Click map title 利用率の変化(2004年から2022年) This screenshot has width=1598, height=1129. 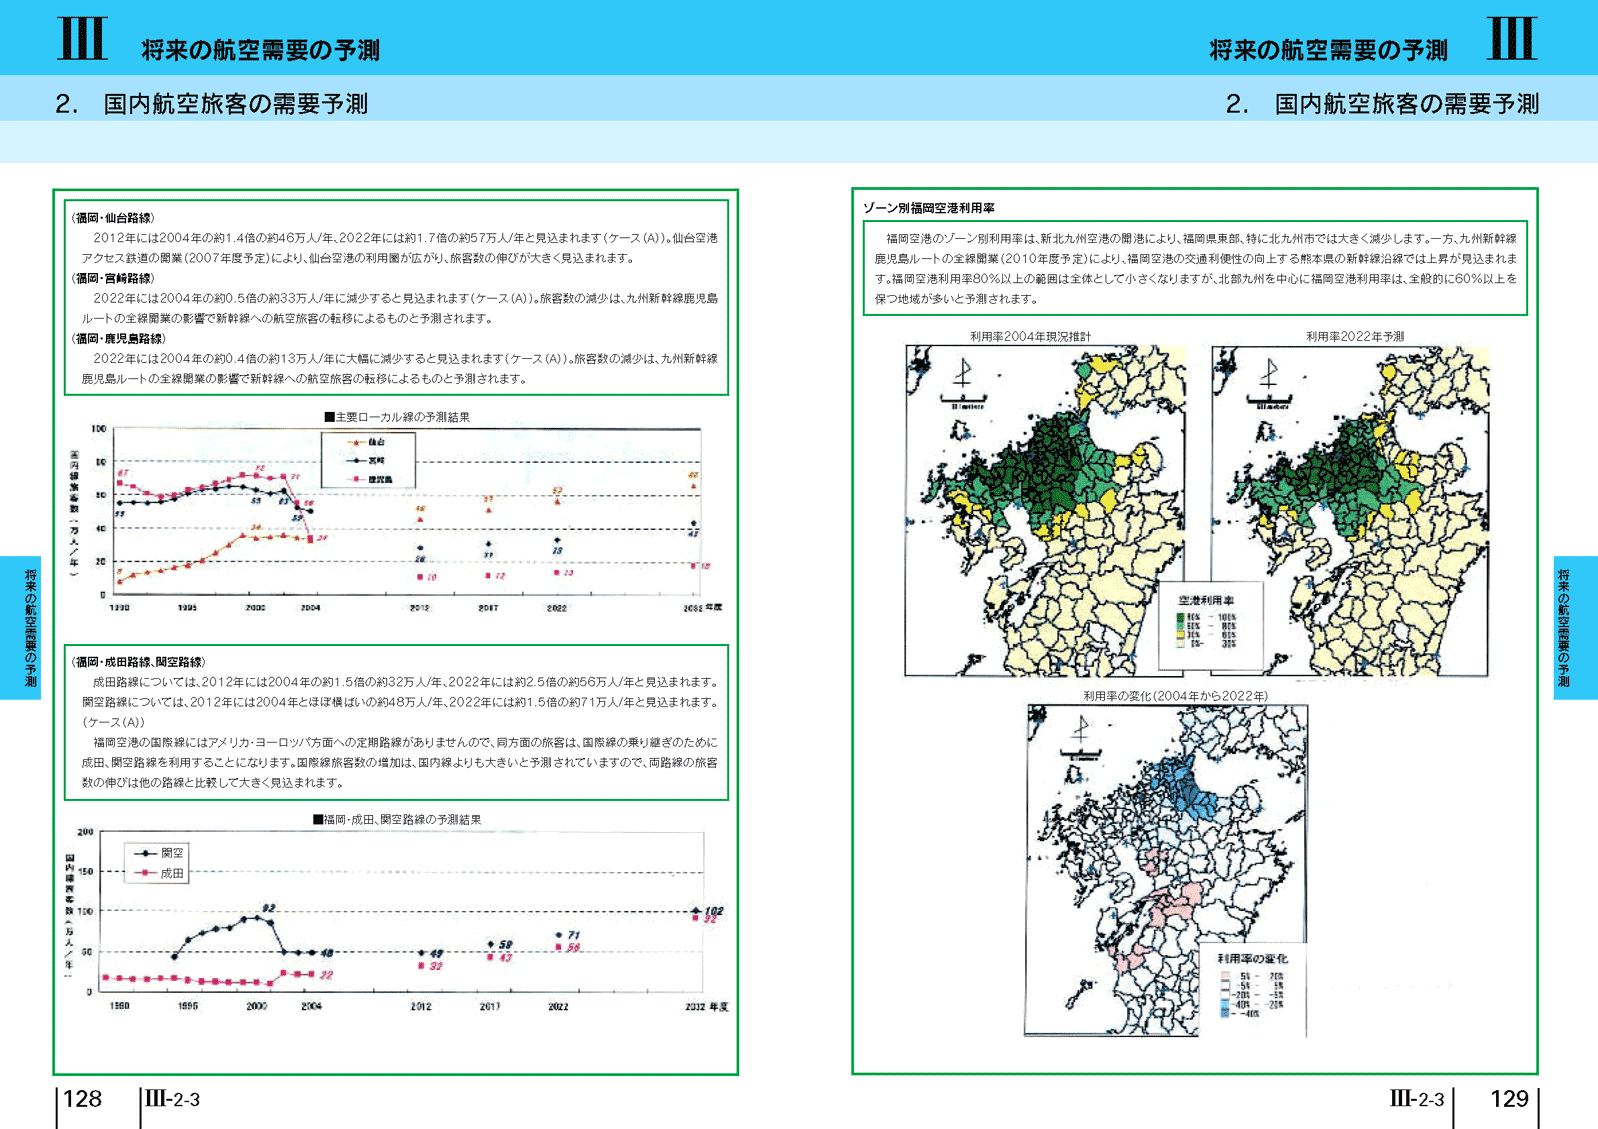(x=1175, y=696)
